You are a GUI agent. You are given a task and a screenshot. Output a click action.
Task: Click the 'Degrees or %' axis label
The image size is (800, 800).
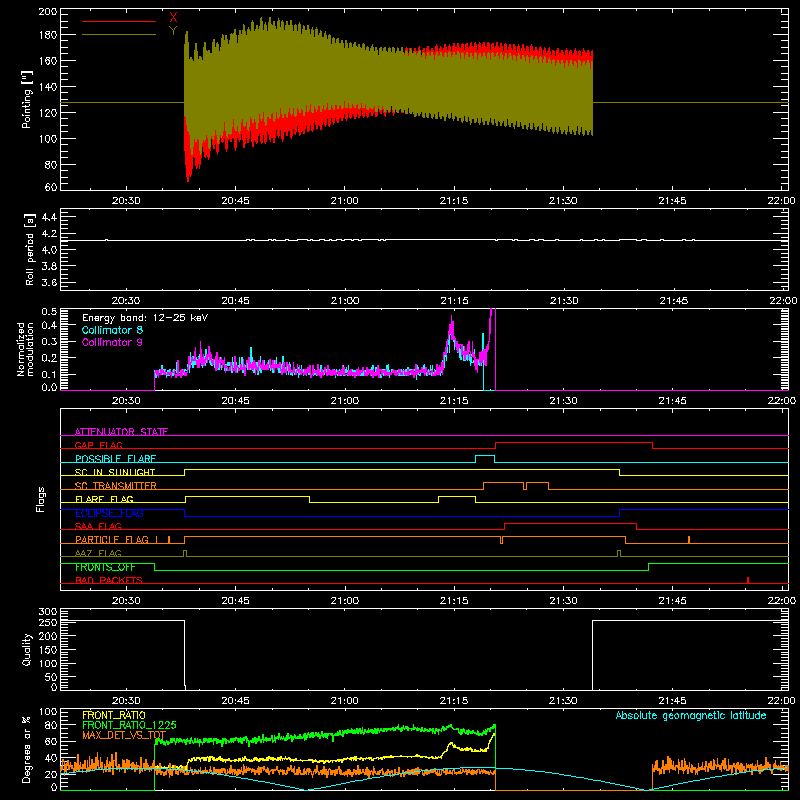[27, 749]
